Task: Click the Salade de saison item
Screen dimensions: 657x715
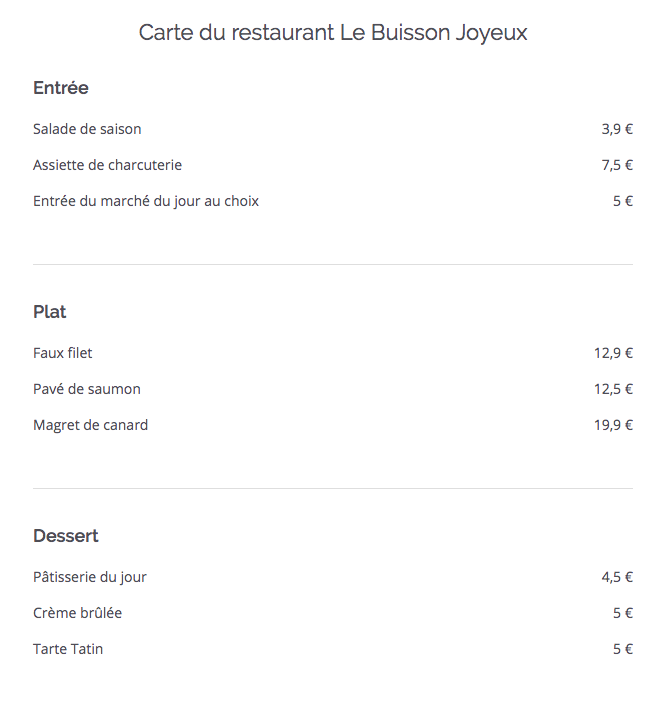Action: point(87,129)
